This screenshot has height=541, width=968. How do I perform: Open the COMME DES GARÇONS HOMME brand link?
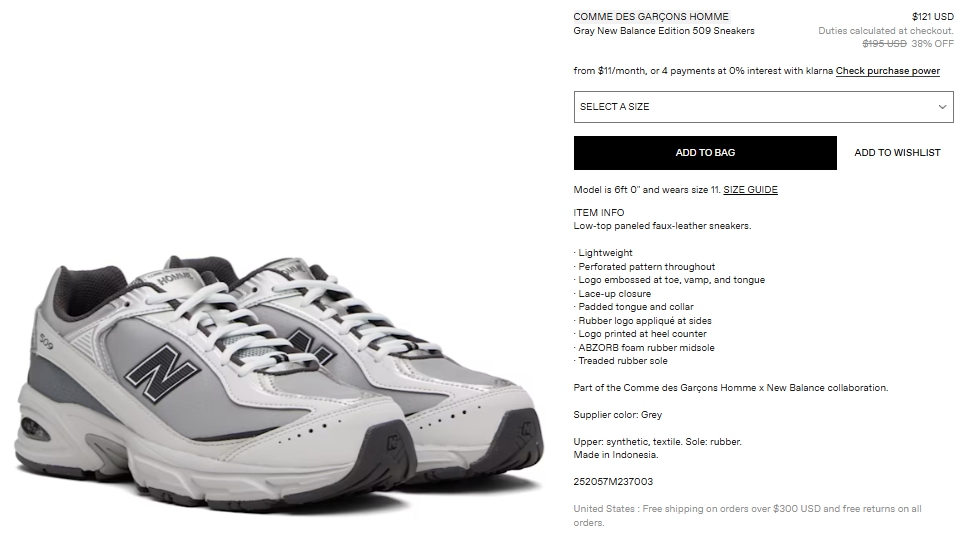click(x=651, y=17)
